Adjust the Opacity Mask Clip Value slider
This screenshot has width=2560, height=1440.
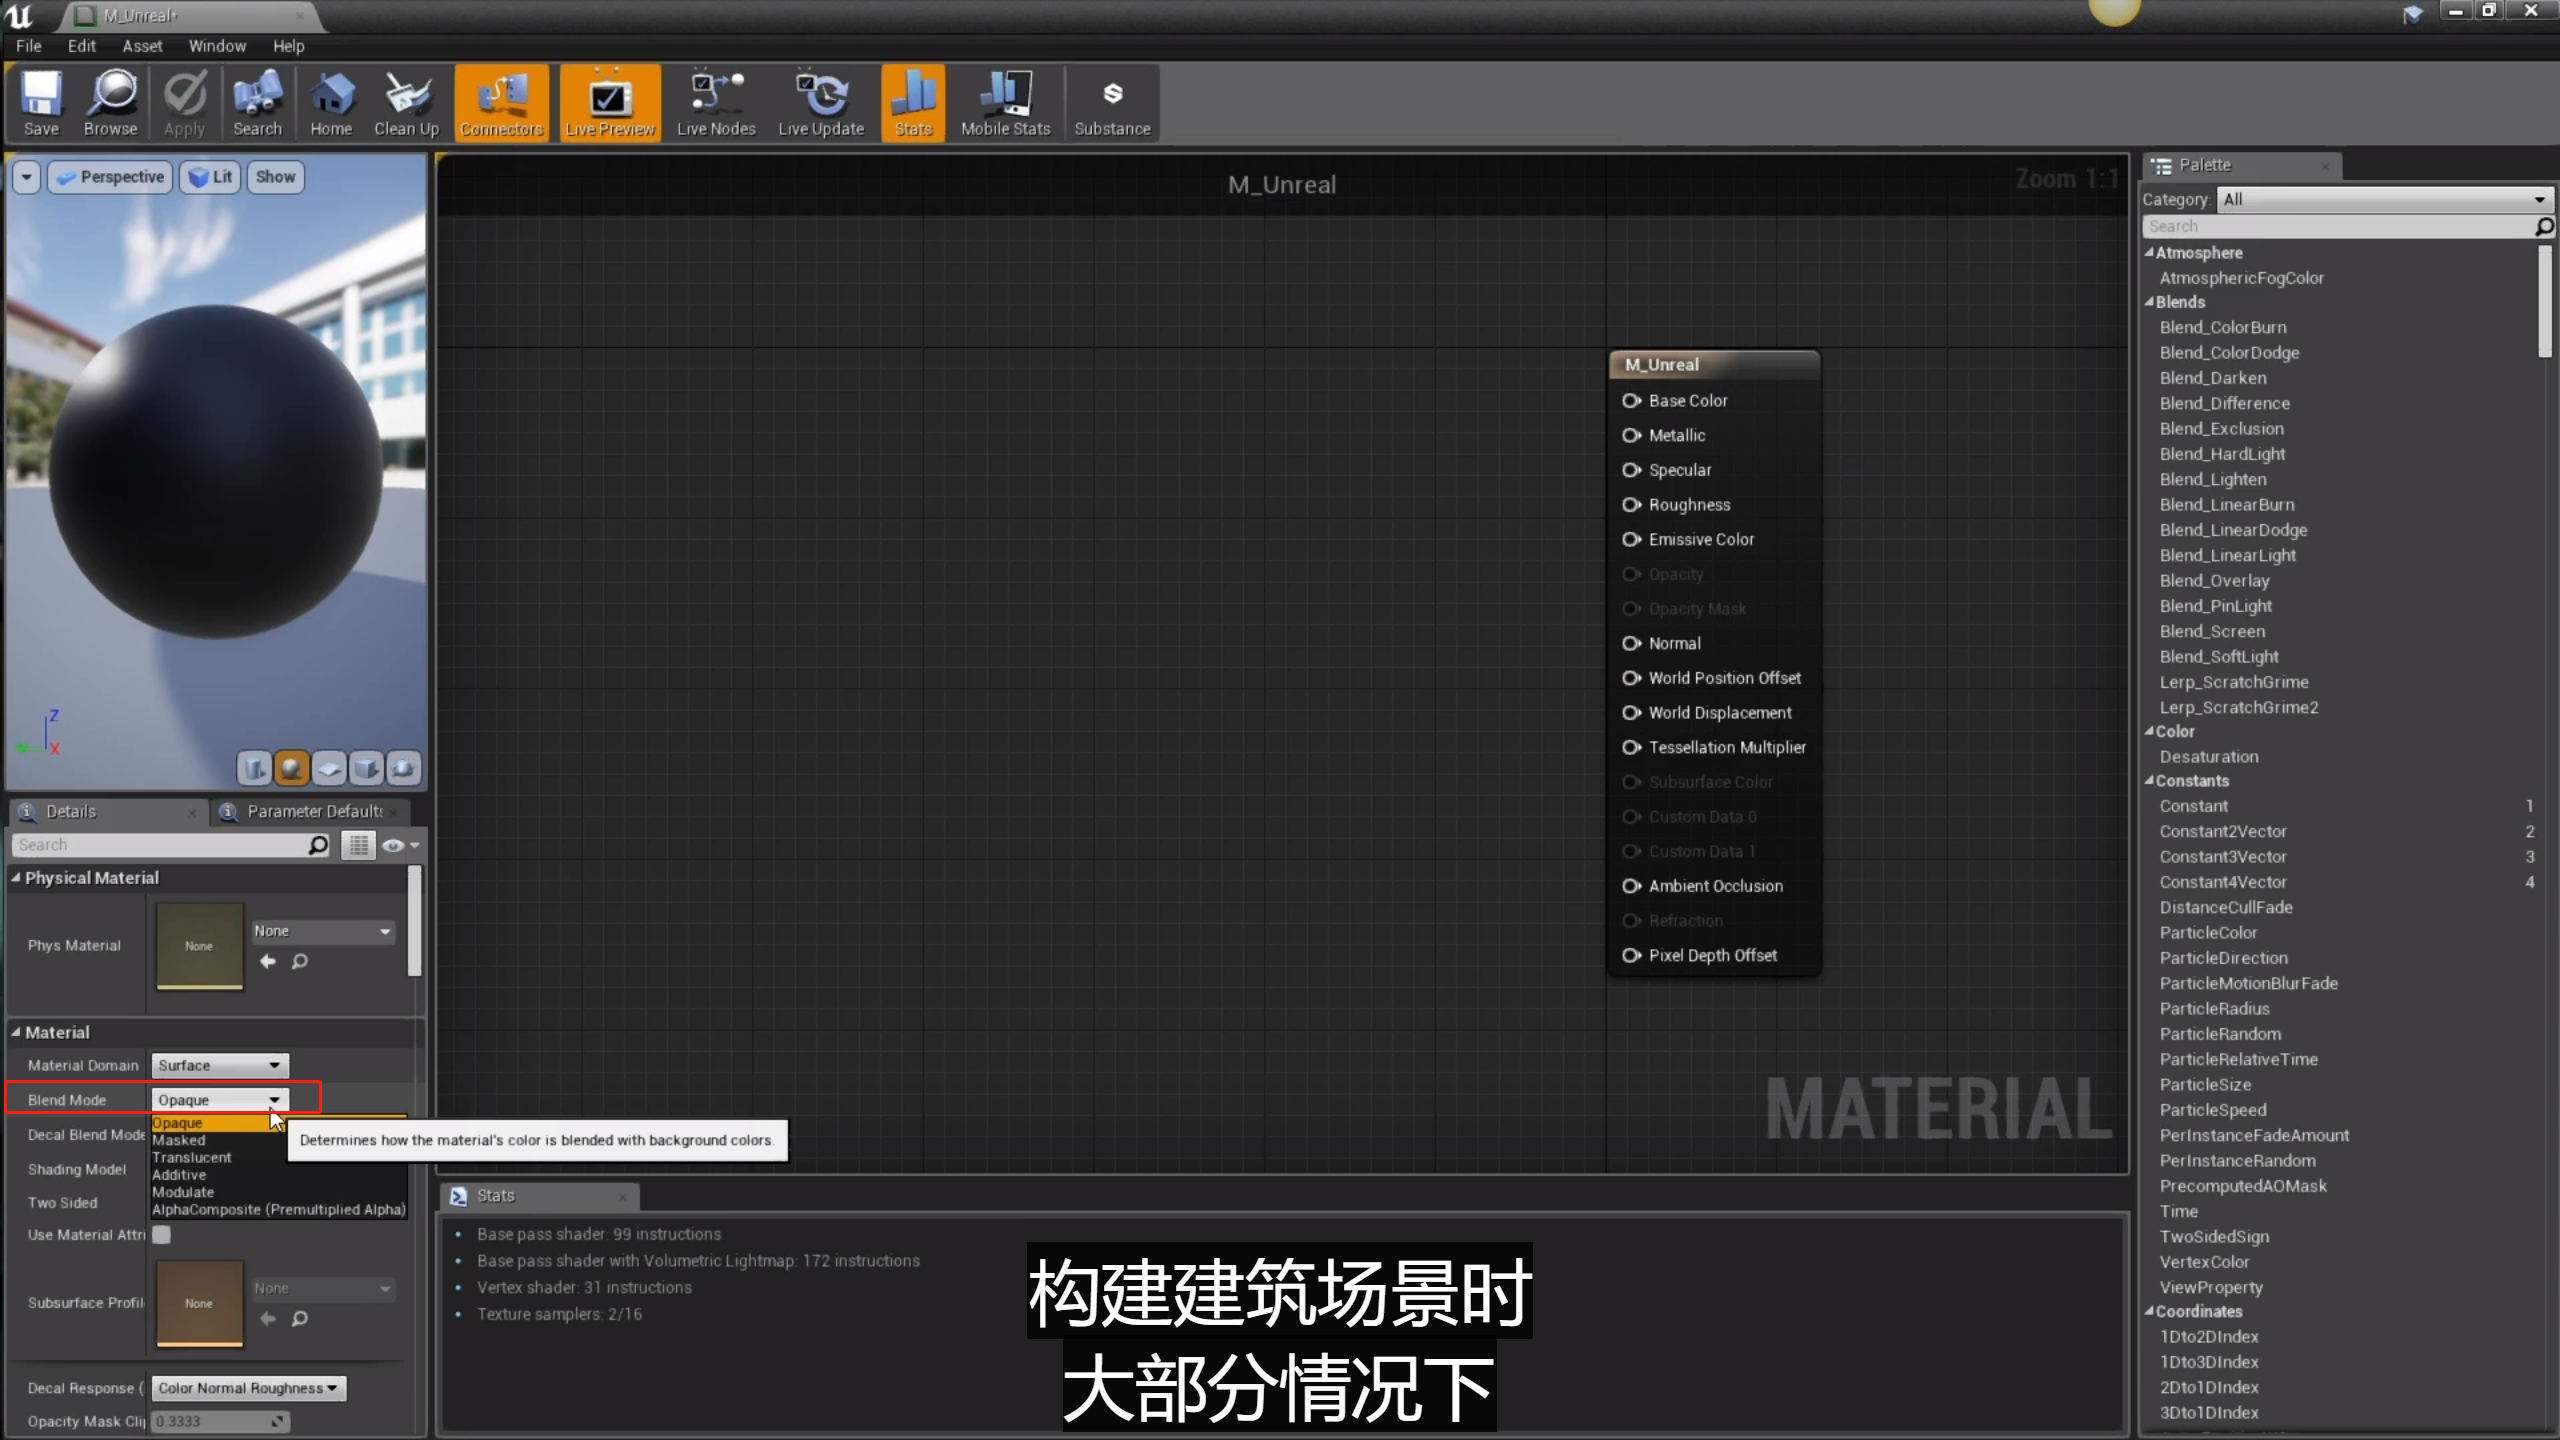pyautogui.click(x=219, y=1421)
